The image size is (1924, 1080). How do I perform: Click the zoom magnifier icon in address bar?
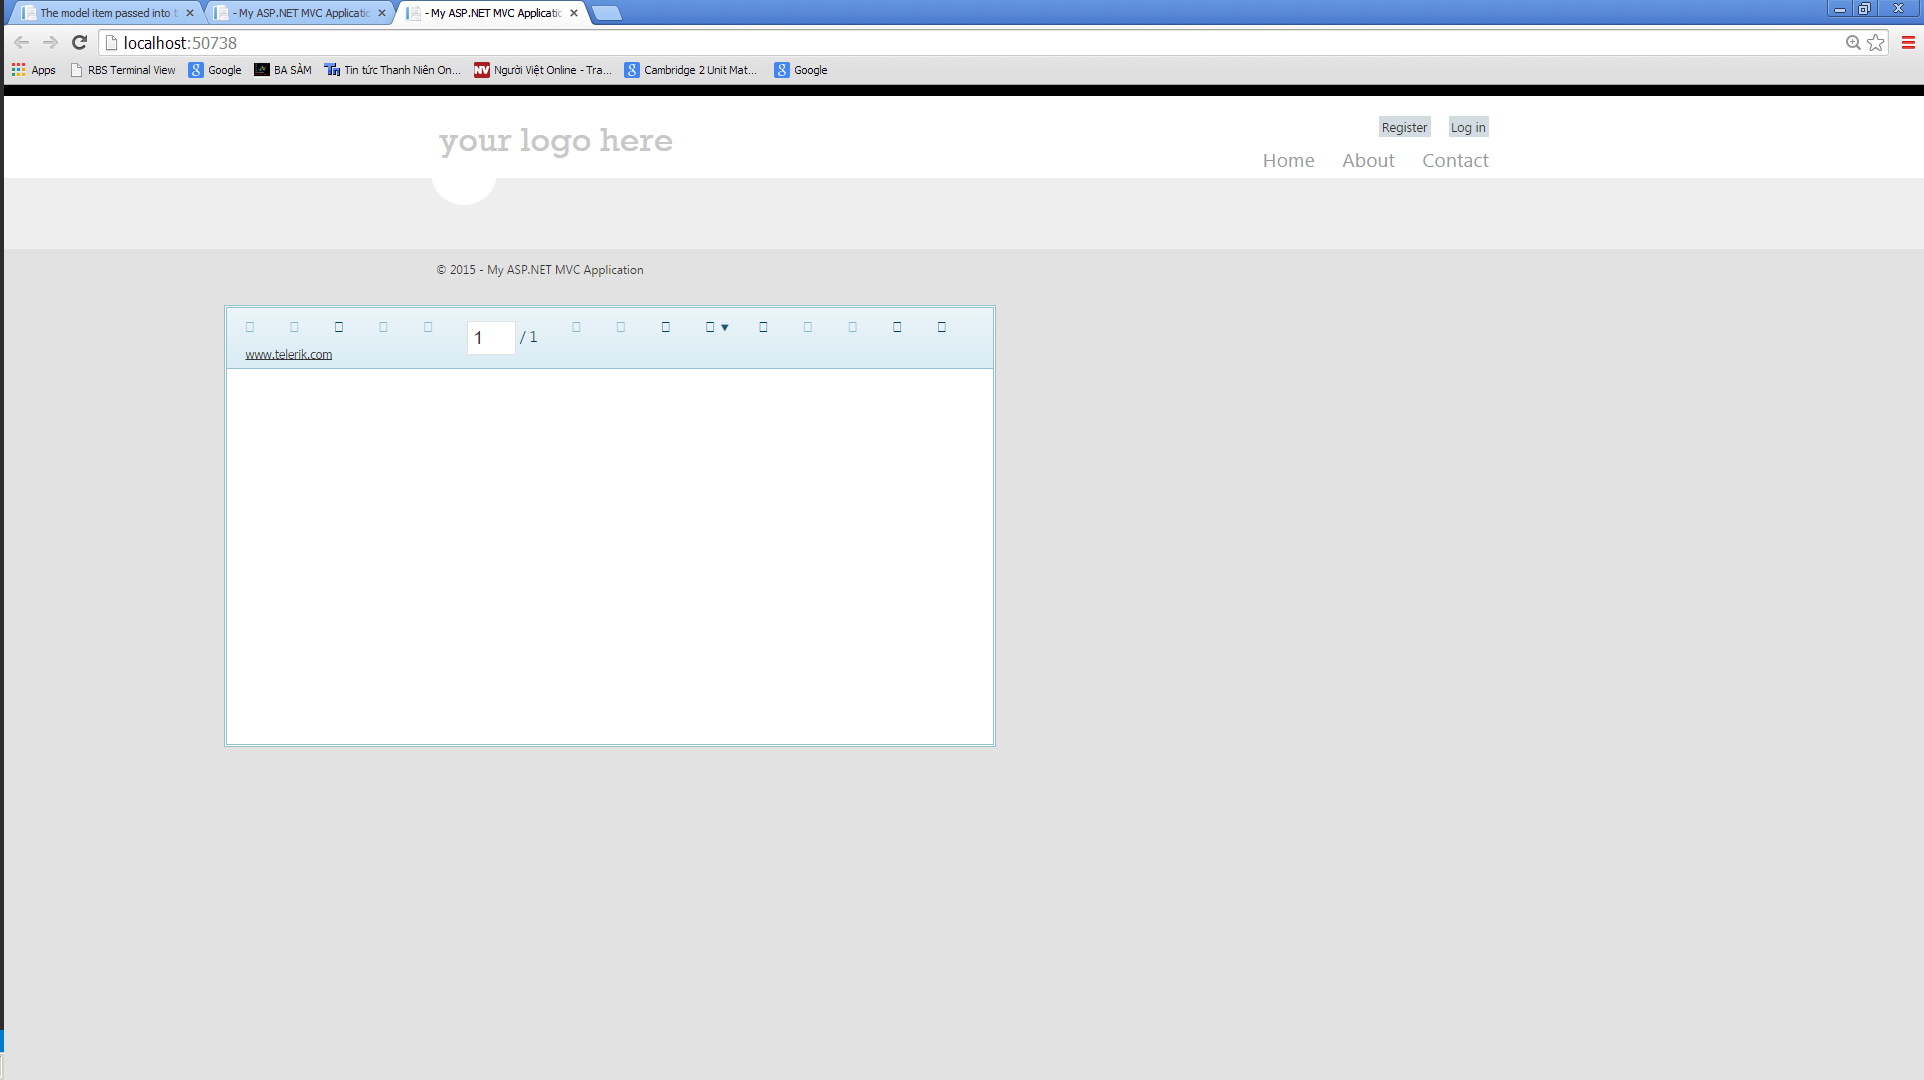click(x=1853, y=43)
